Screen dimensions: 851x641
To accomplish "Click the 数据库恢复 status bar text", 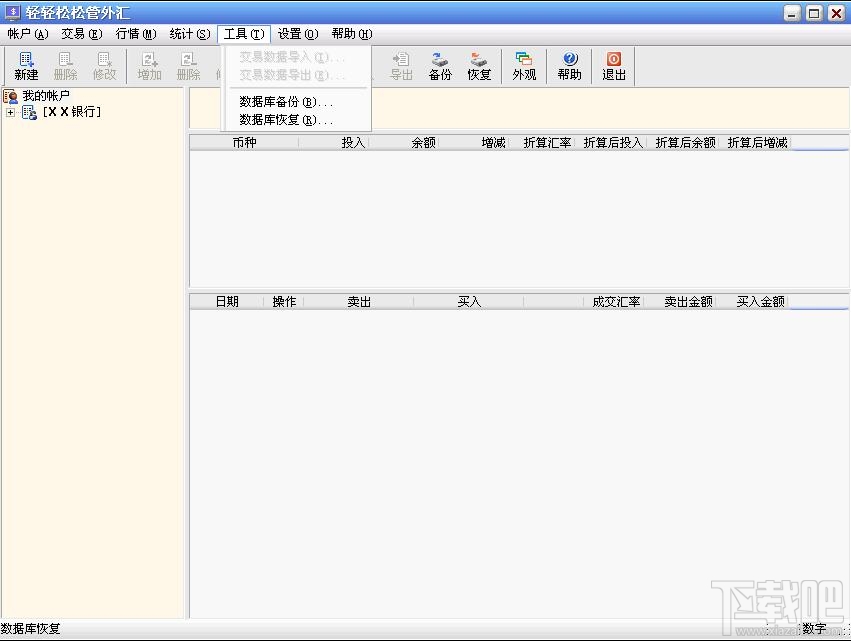I will point(30,629).
